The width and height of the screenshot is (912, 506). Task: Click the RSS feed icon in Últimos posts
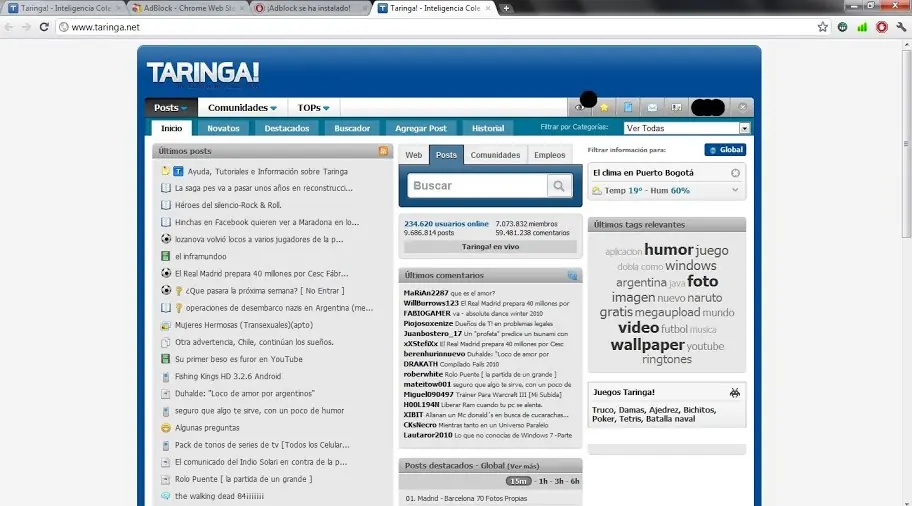click(x=383, y=151)
